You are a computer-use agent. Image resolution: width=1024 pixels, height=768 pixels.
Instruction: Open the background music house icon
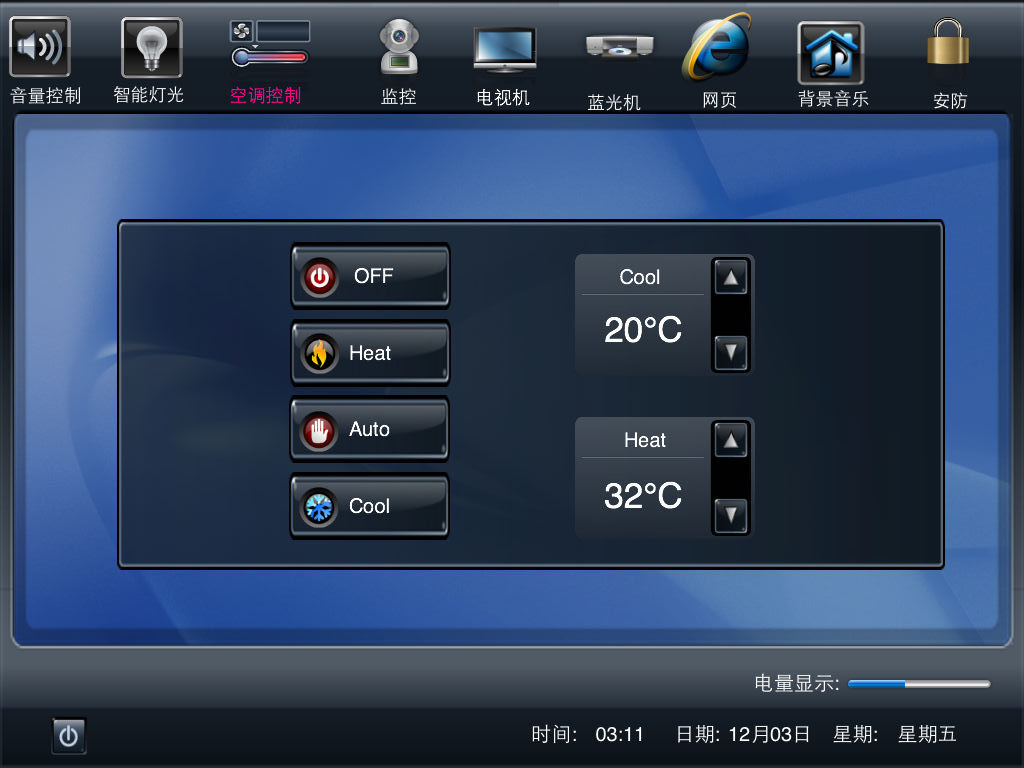tap(831, 53)
